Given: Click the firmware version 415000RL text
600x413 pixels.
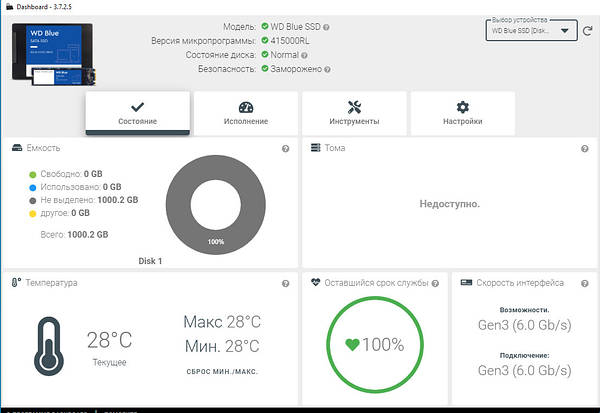Looking at the screenshot, I should click(290, 41).
